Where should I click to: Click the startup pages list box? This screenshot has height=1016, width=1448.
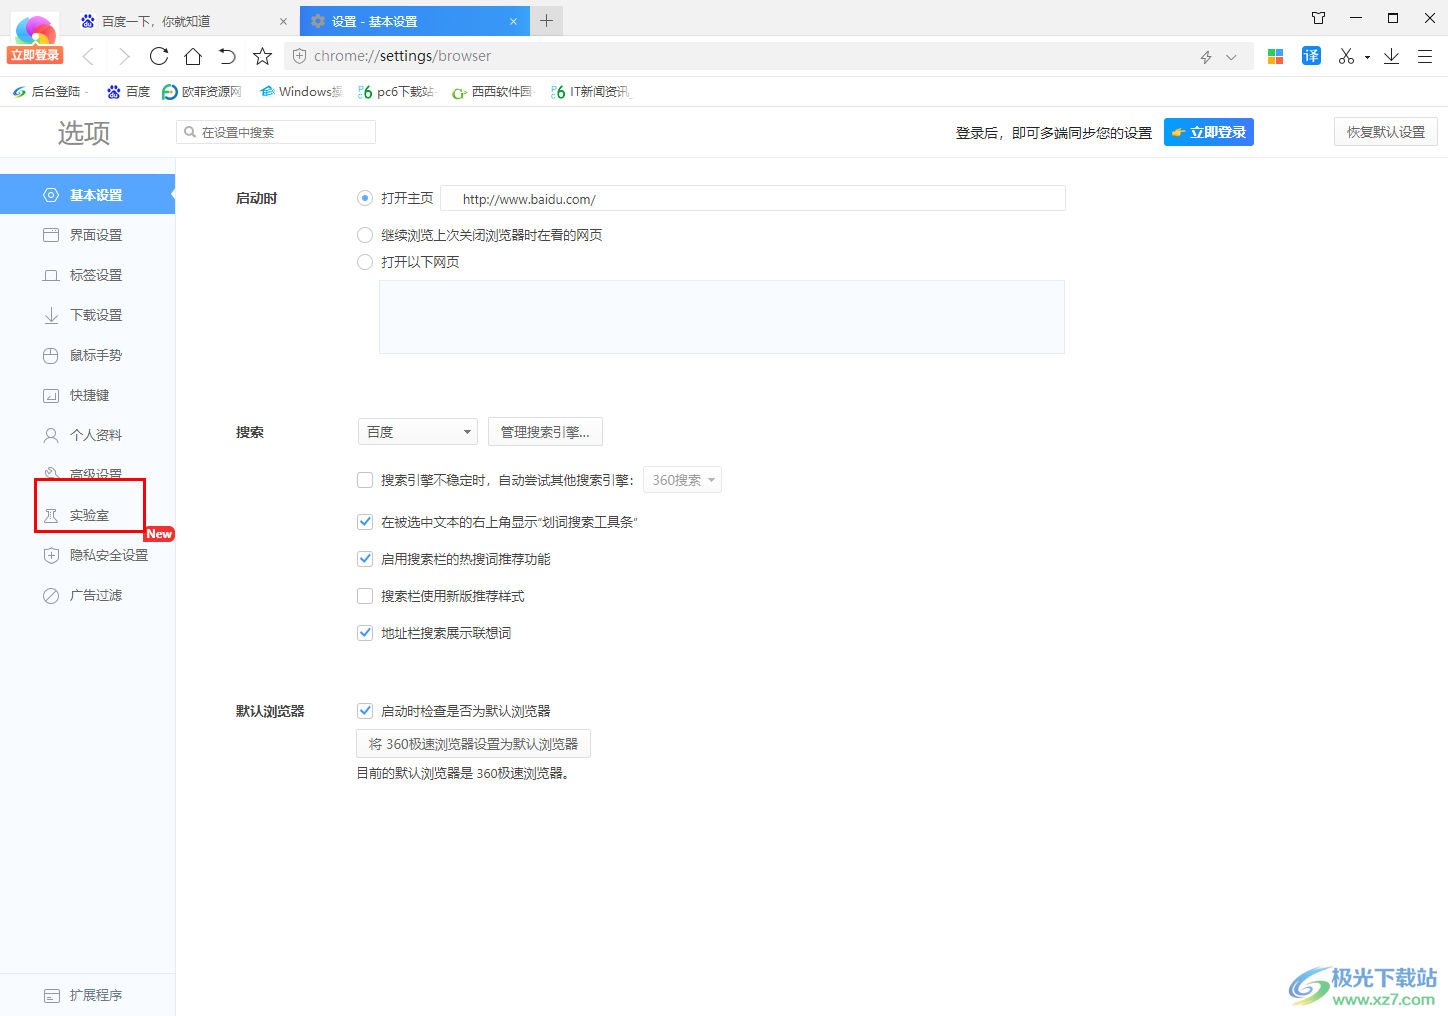(722, 317)
